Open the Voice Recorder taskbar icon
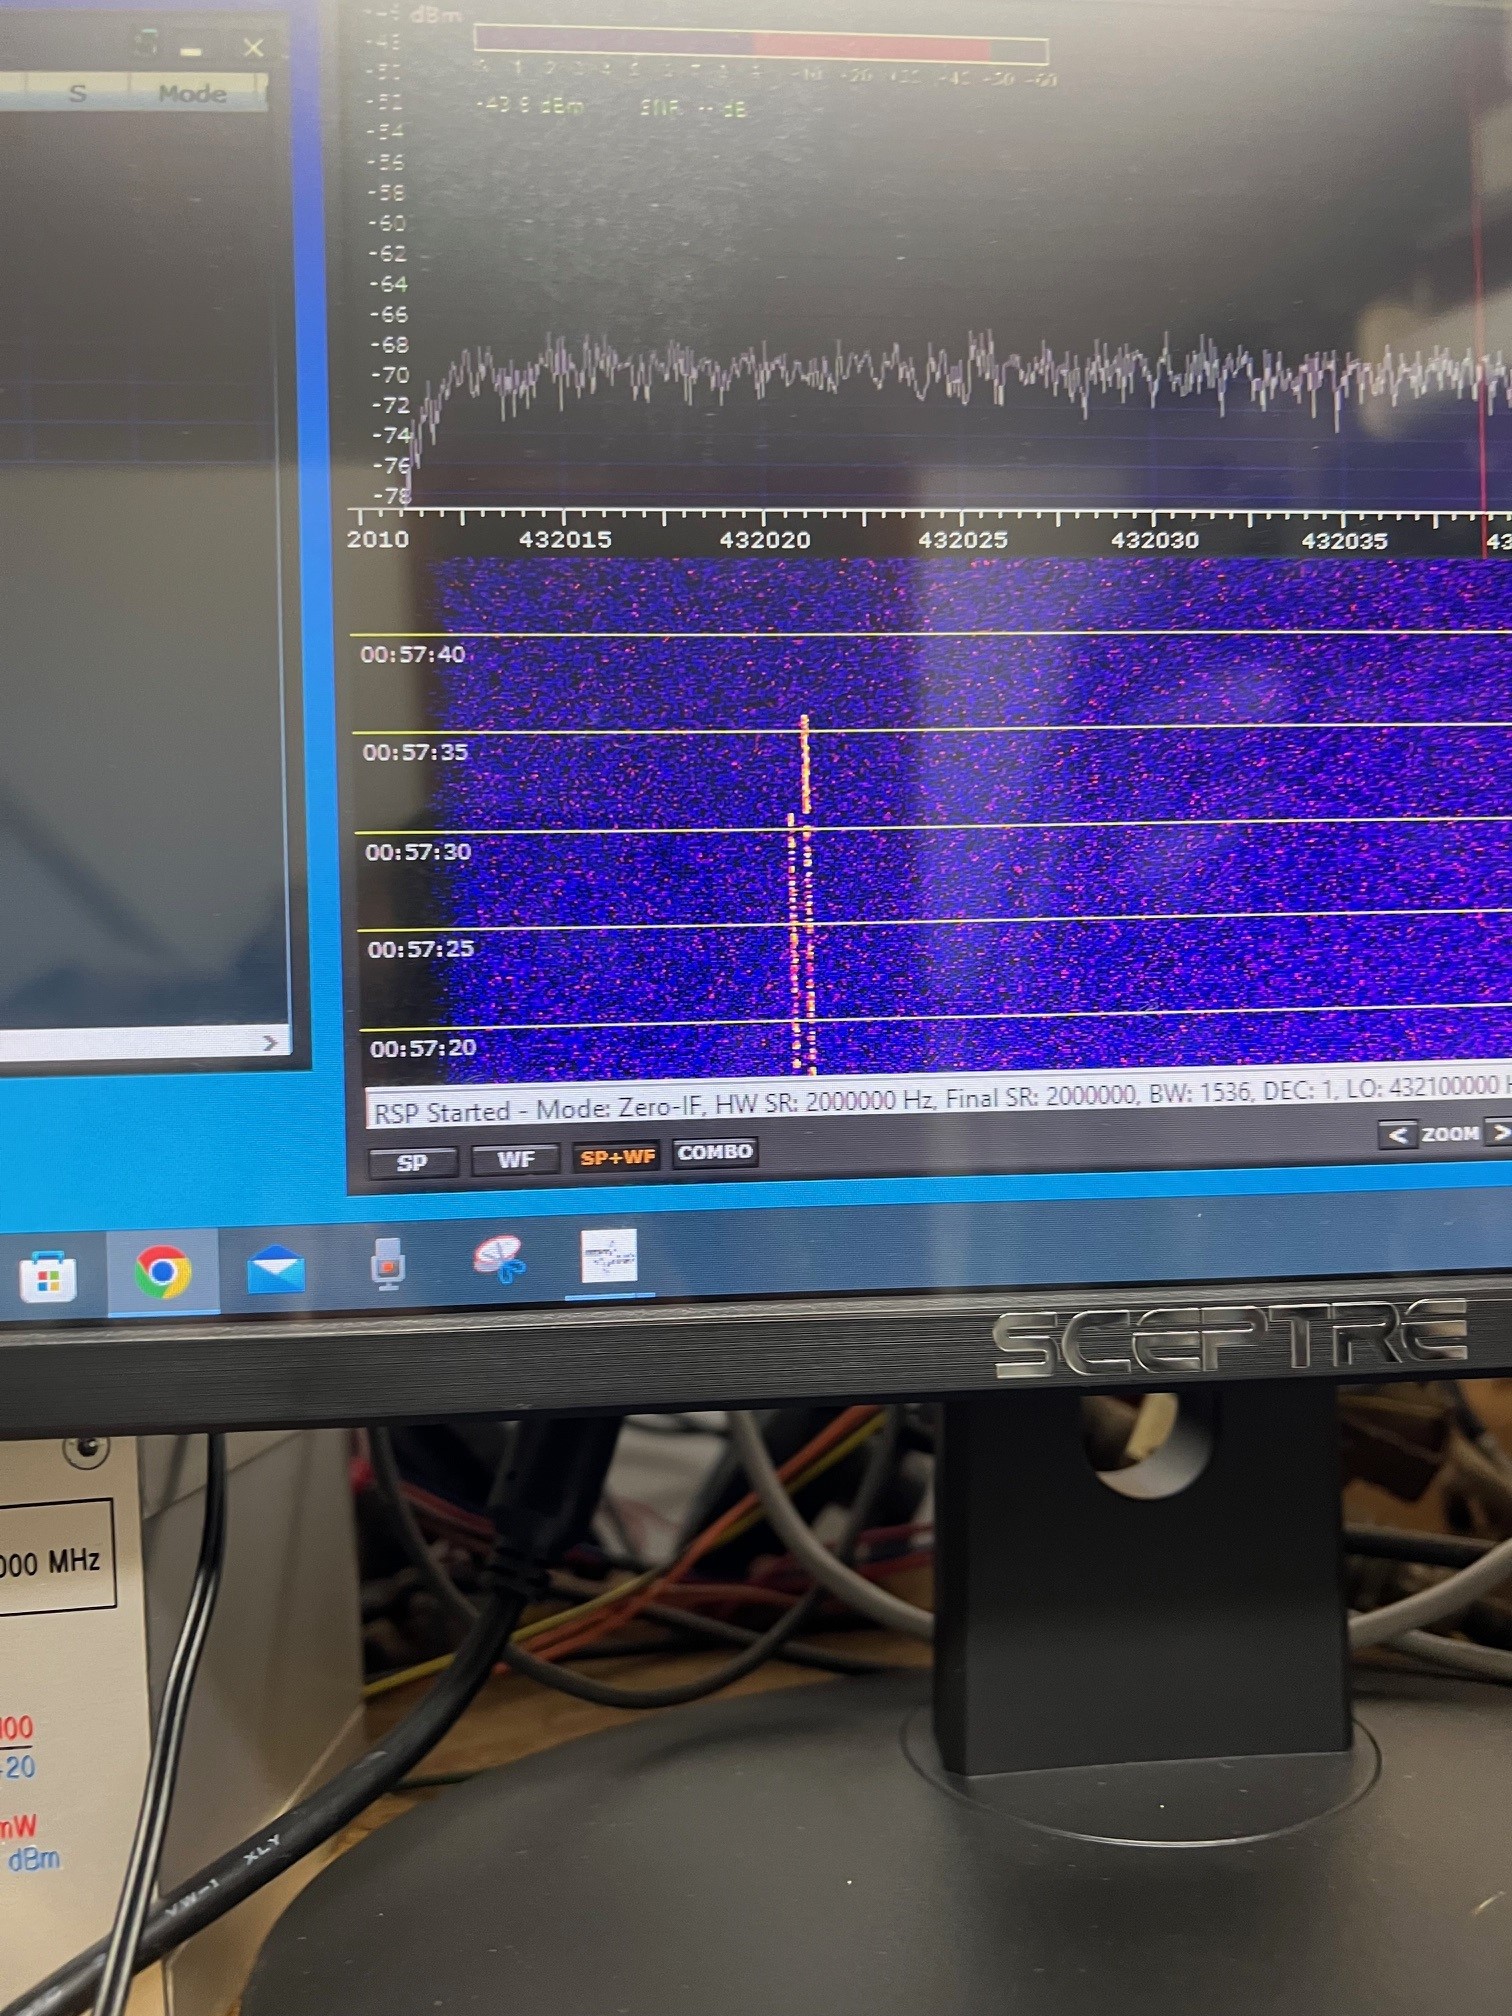 tap(388, 1264)
